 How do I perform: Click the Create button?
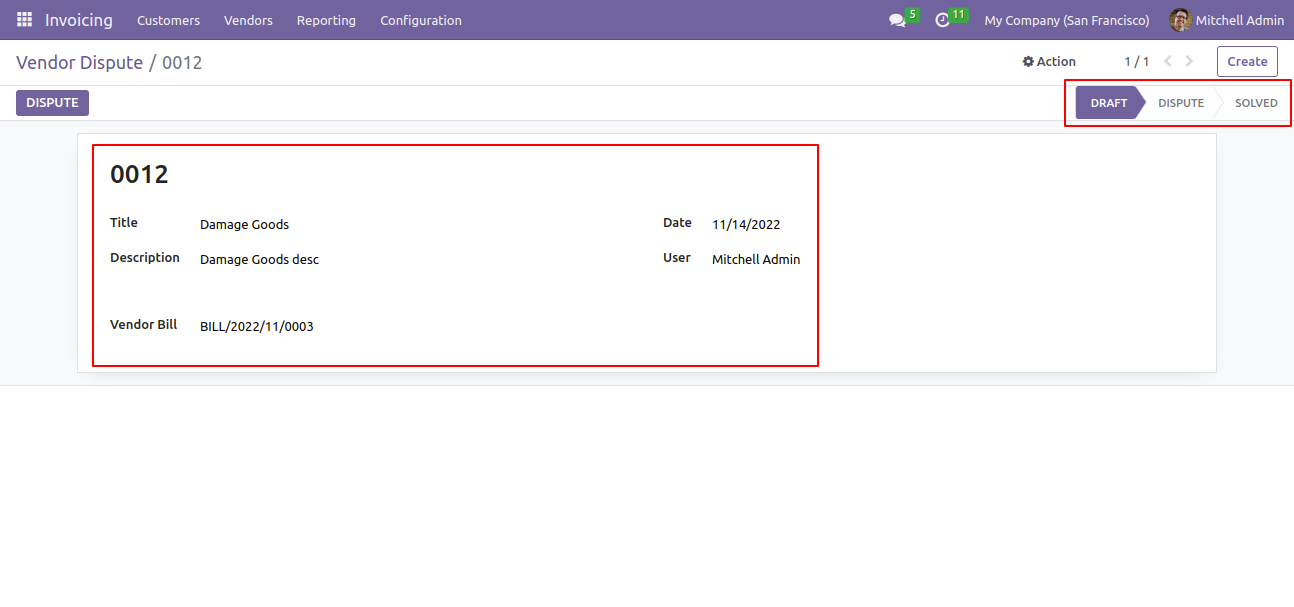(1247, 61)
